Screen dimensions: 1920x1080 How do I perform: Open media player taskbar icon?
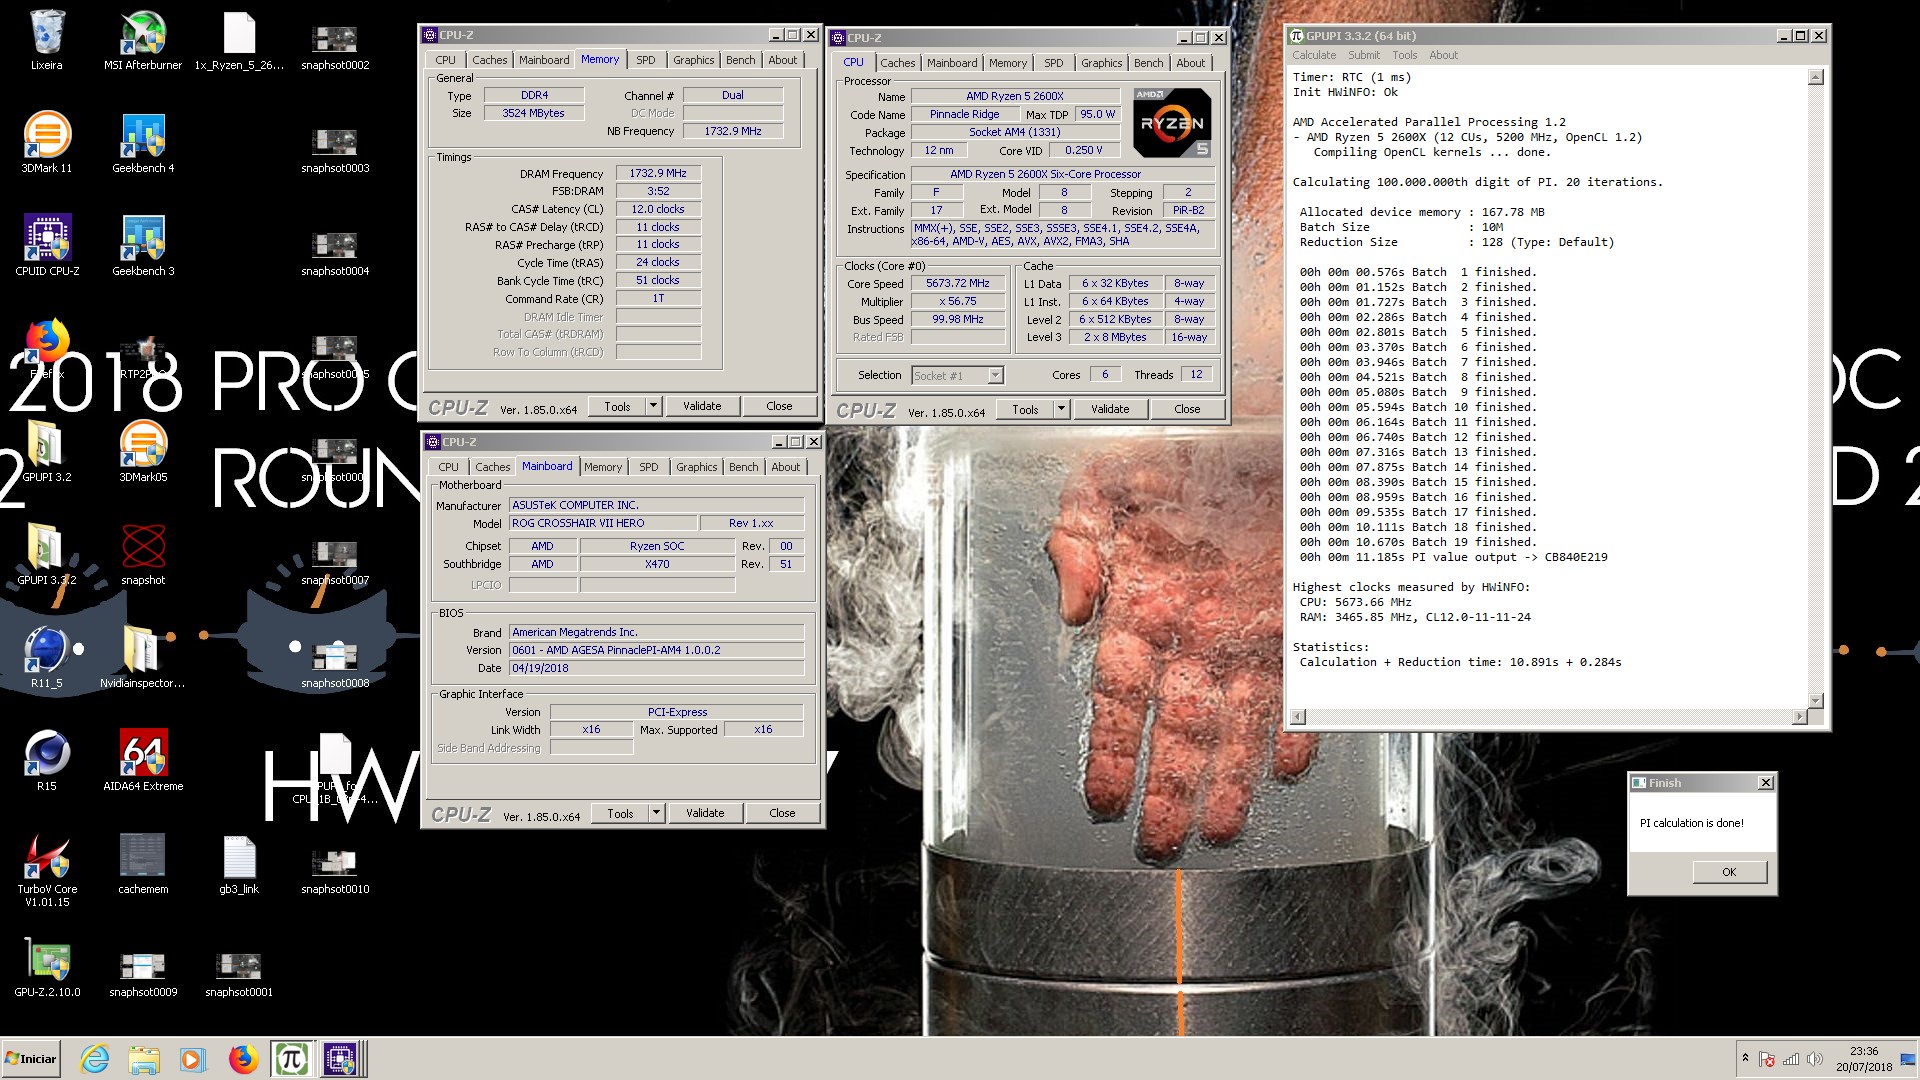pyautogui.click(x=192, y=1059)
